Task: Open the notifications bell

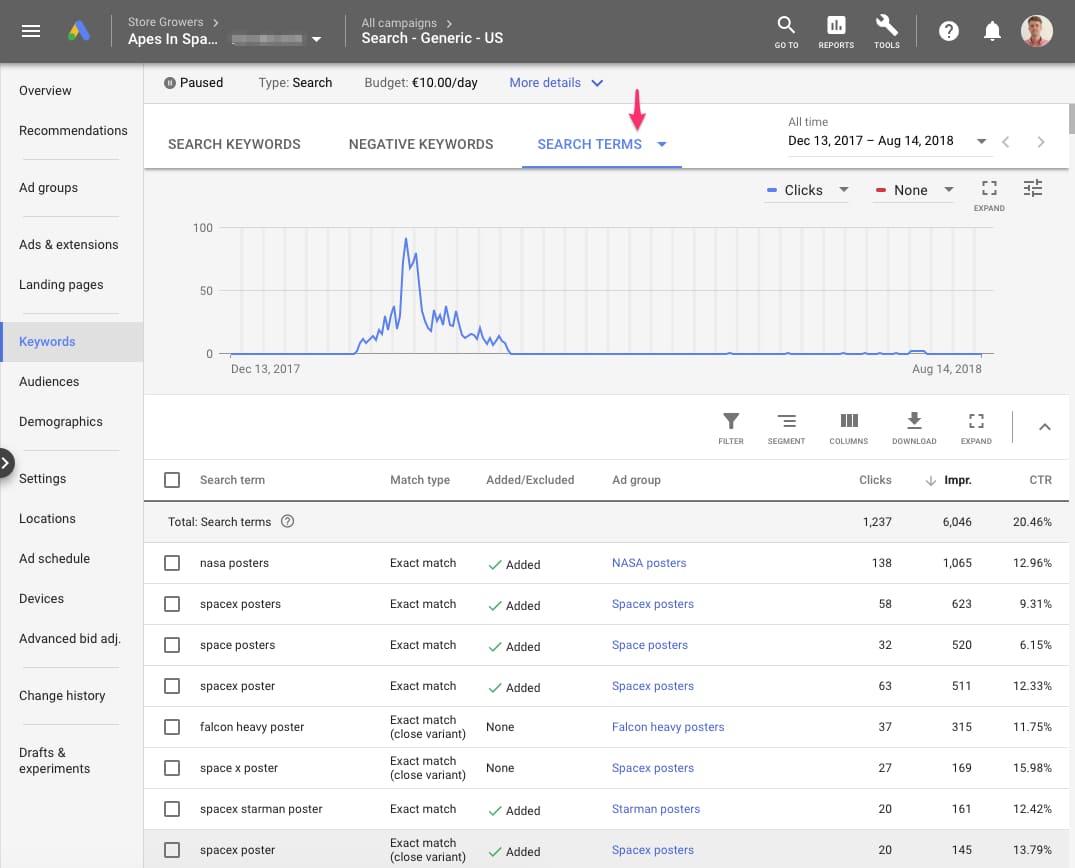Action: click(x=992, y=31)
